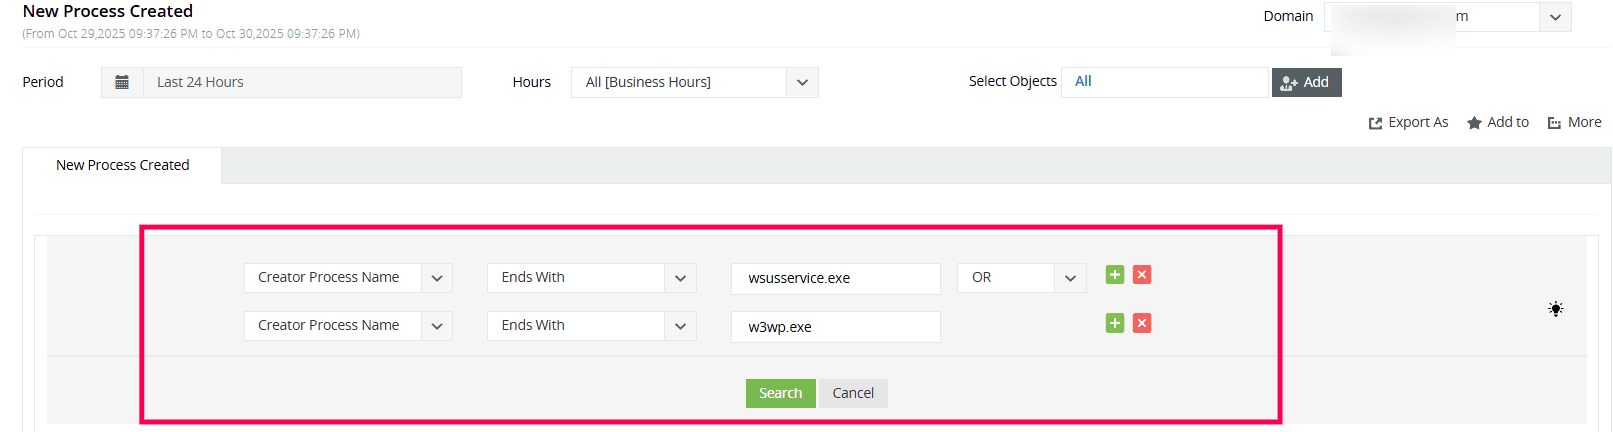Expand the Hours dropdown arrow
The width and height of the screenshot is (1613, 432).
click(x=802, y=82)
